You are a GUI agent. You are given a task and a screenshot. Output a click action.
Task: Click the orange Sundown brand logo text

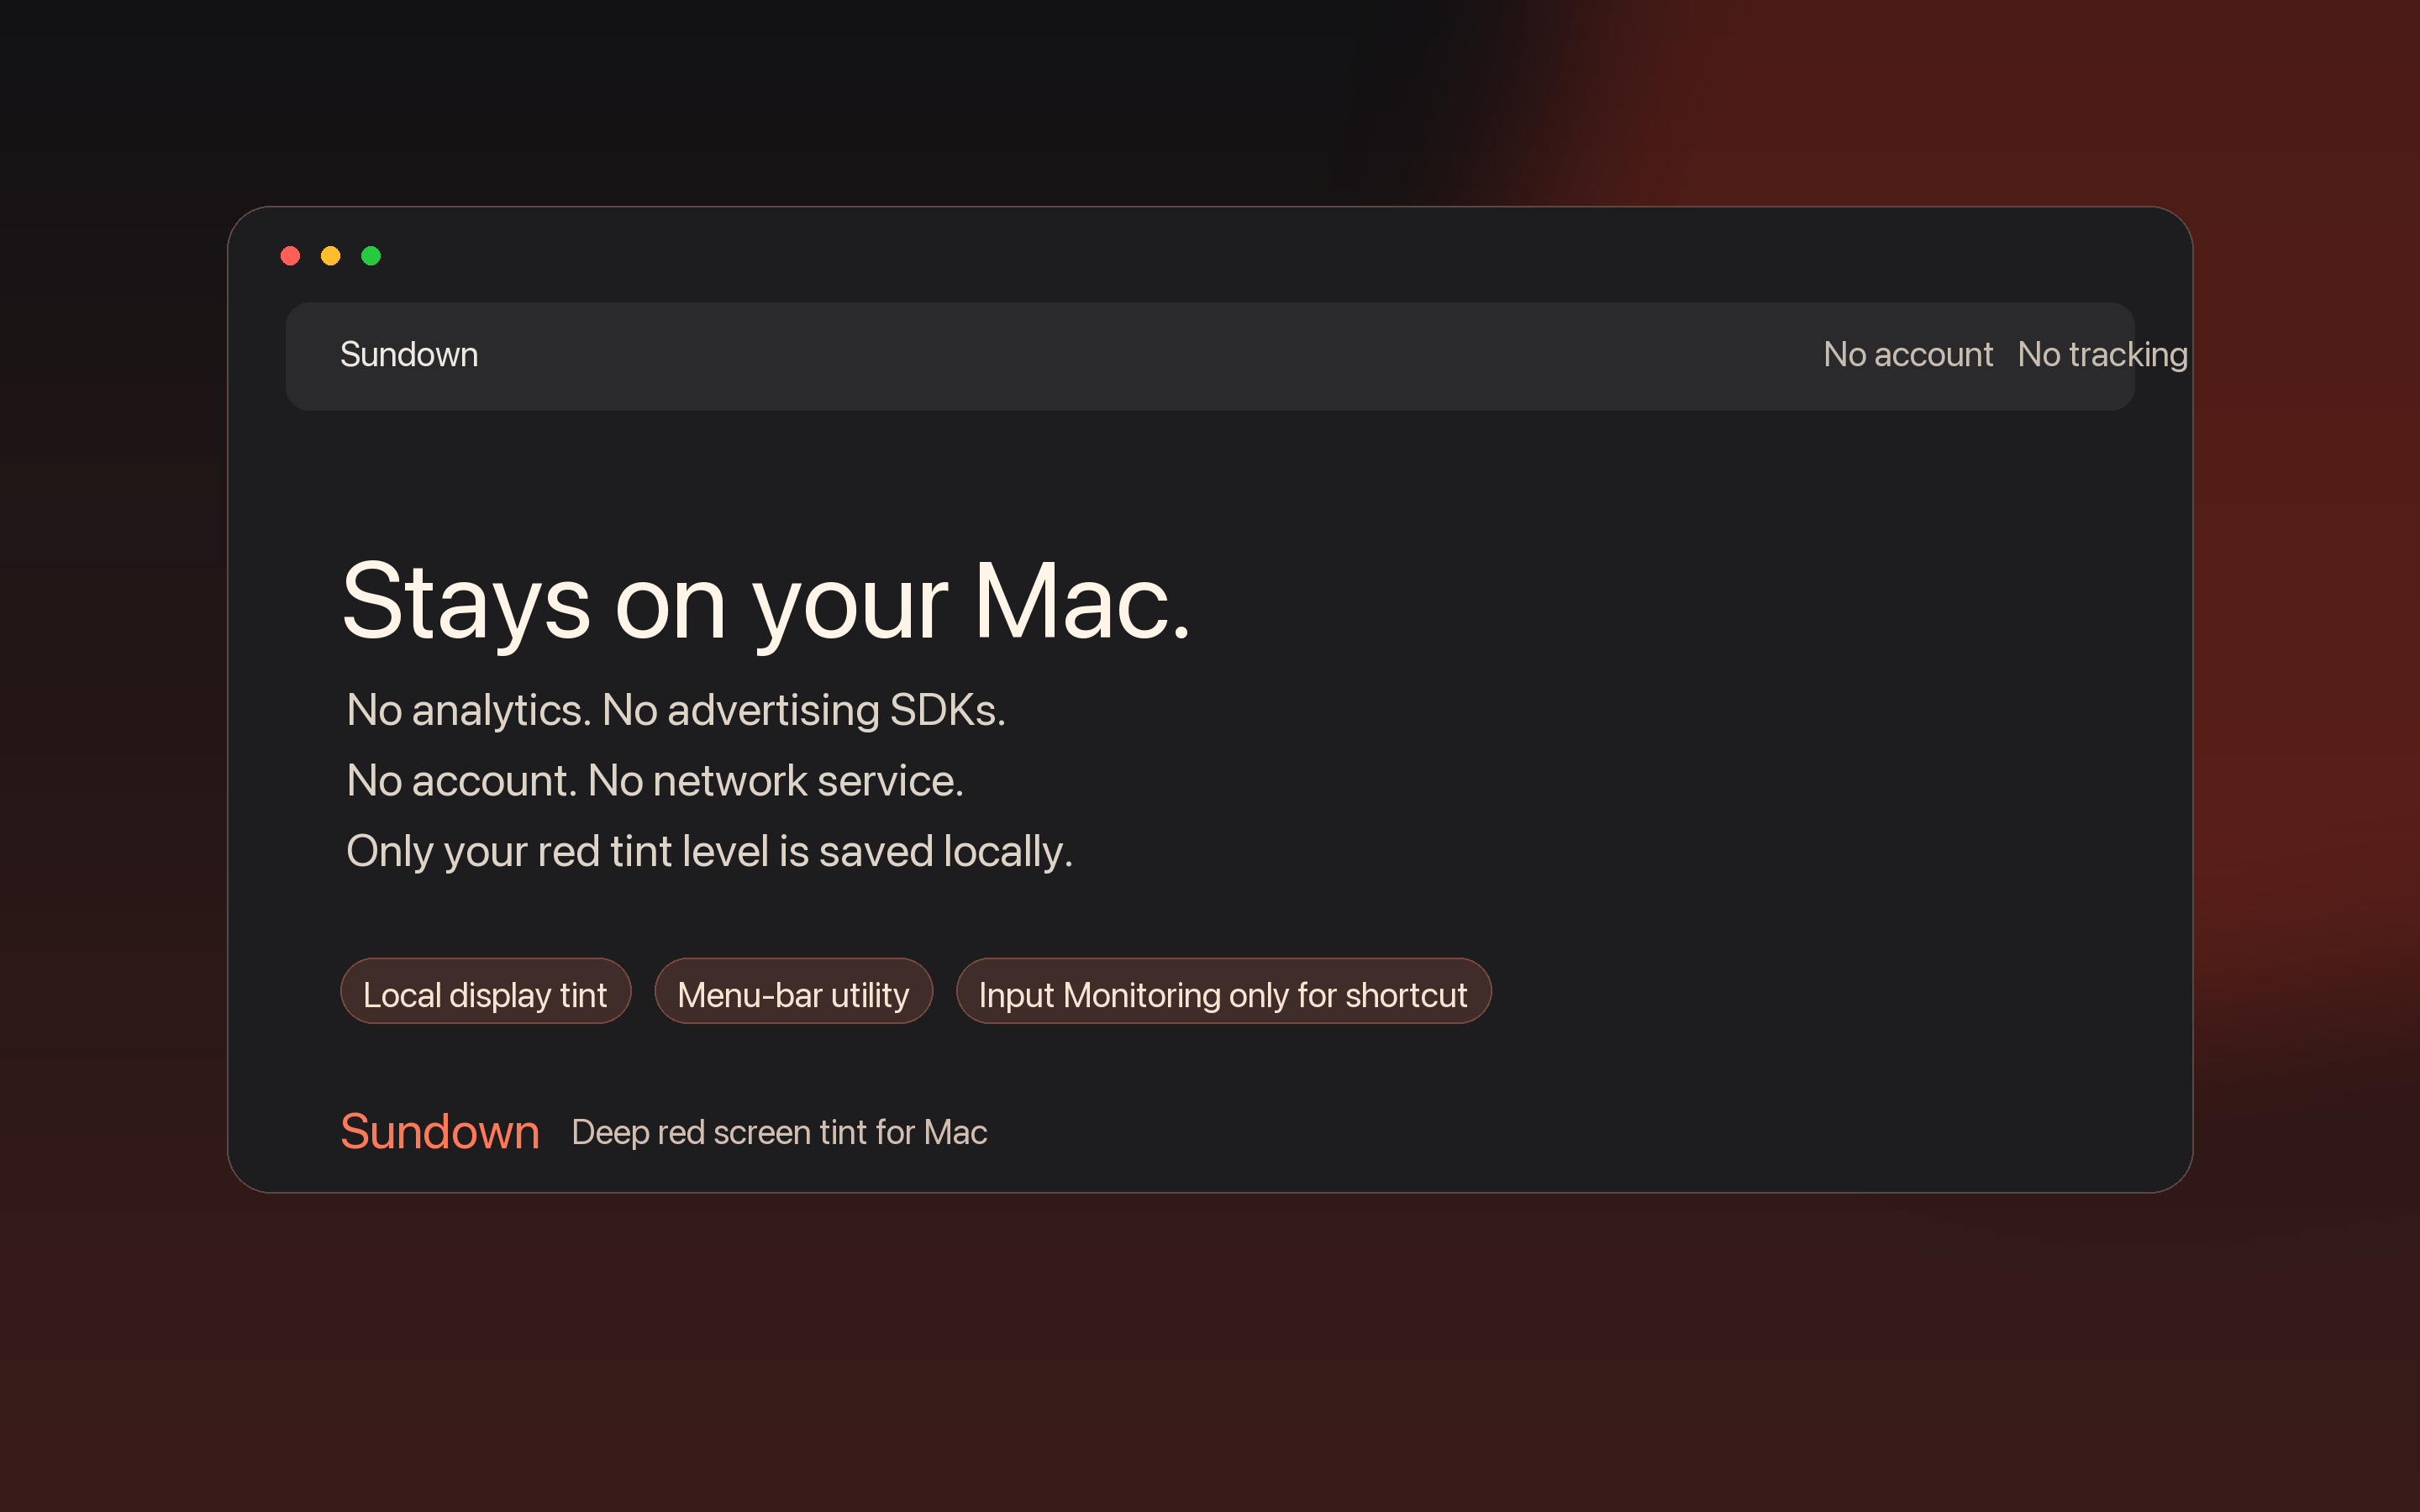[x=440, y=1132]
